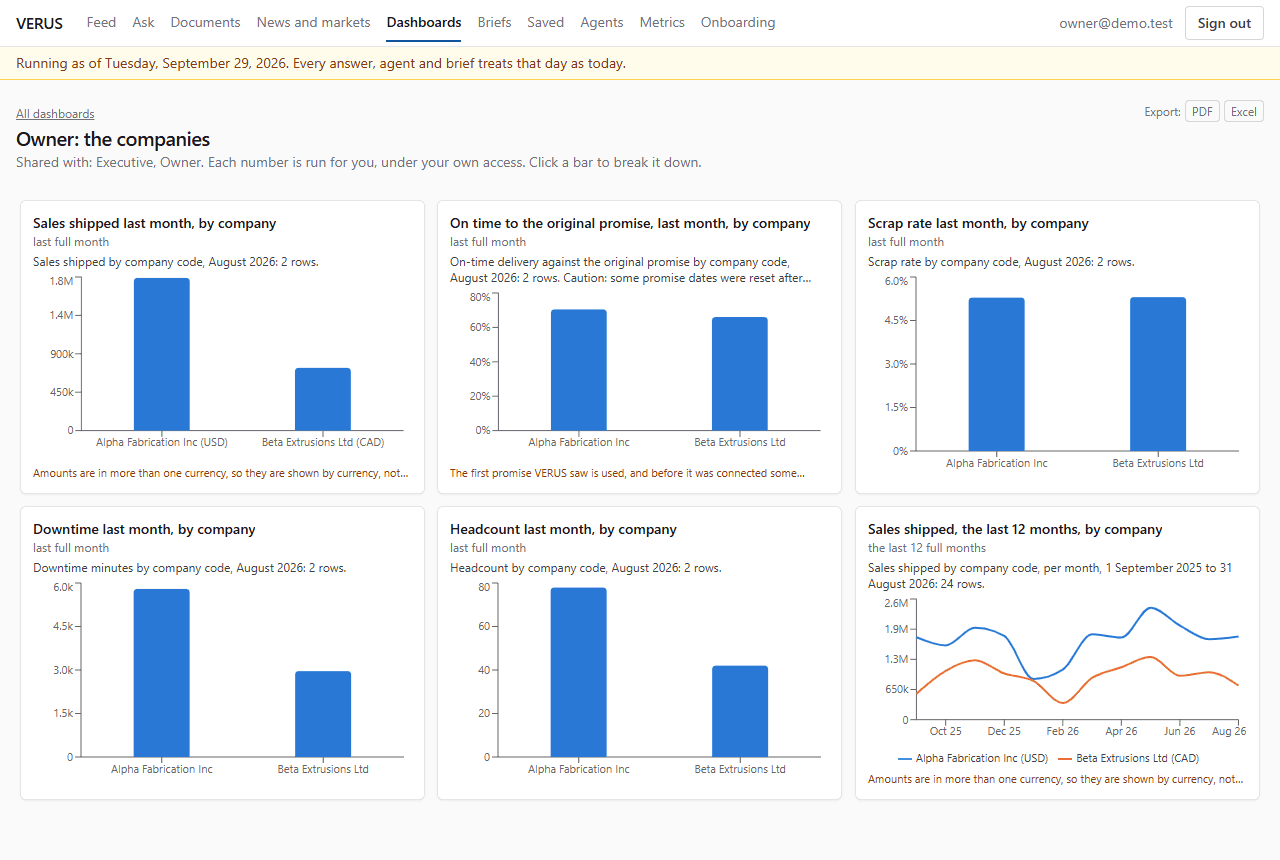Click 'Headcount last month, by company' title
Image resolution: width=1280 pixels, height=860 pixels.
tap(564, 529)
